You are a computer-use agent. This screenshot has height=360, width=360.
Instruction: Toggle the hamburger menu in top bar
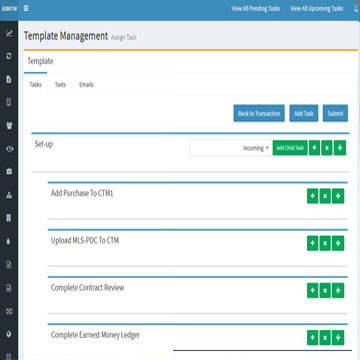point(26,9)
